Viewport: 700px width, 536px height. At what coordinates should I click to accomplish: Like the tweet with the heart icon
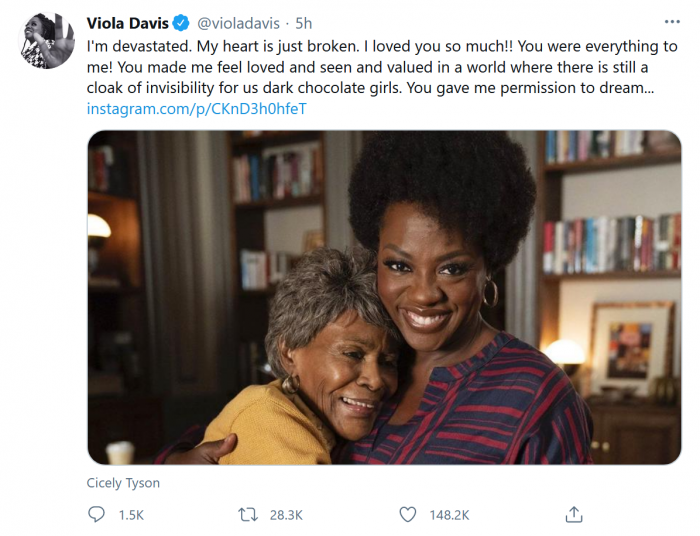coord(407,514)
